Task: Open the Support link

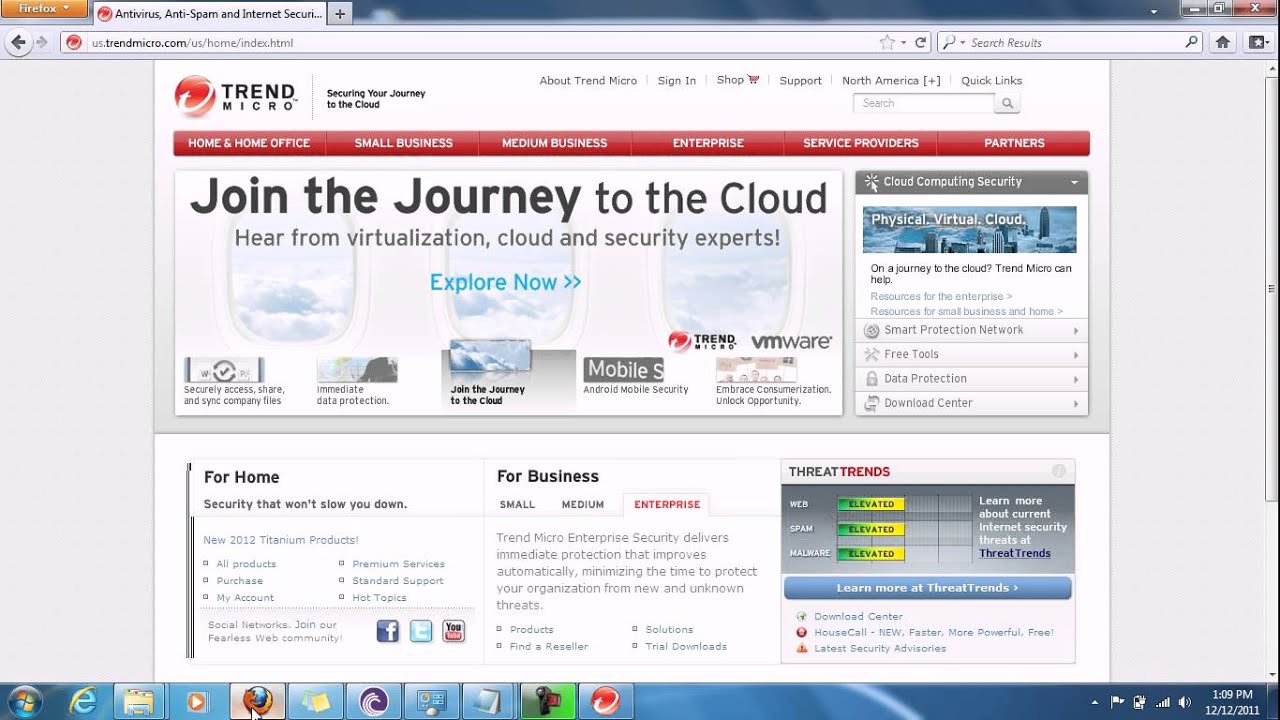Action: (x=800, y=80)
